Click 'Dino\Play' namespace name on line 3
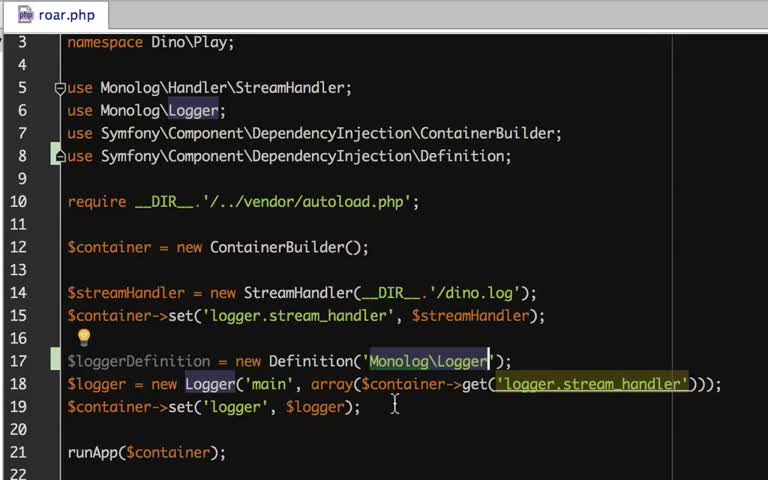Screen dimensions: 768x480 [x=189, y=42]
